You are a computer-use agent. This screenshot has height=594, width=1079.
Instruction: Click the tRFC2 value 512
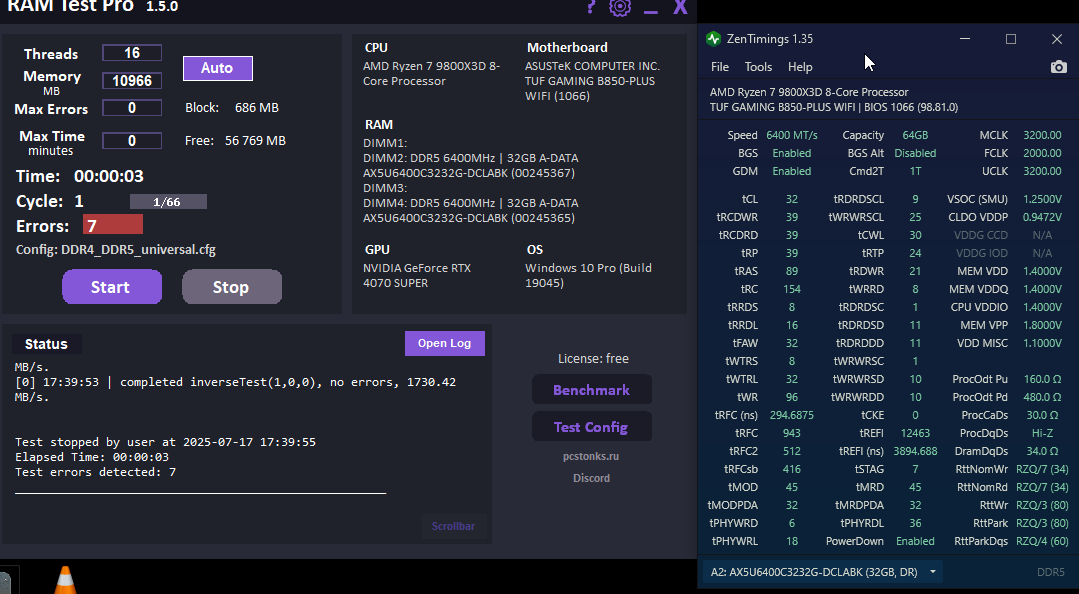pos(791,451)
